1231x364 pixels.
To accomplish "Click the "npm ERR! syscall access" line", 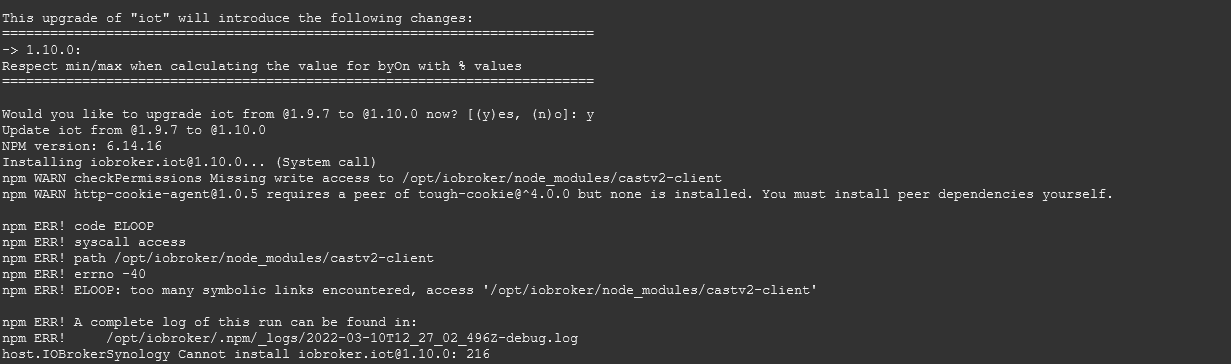I will 94,242.
